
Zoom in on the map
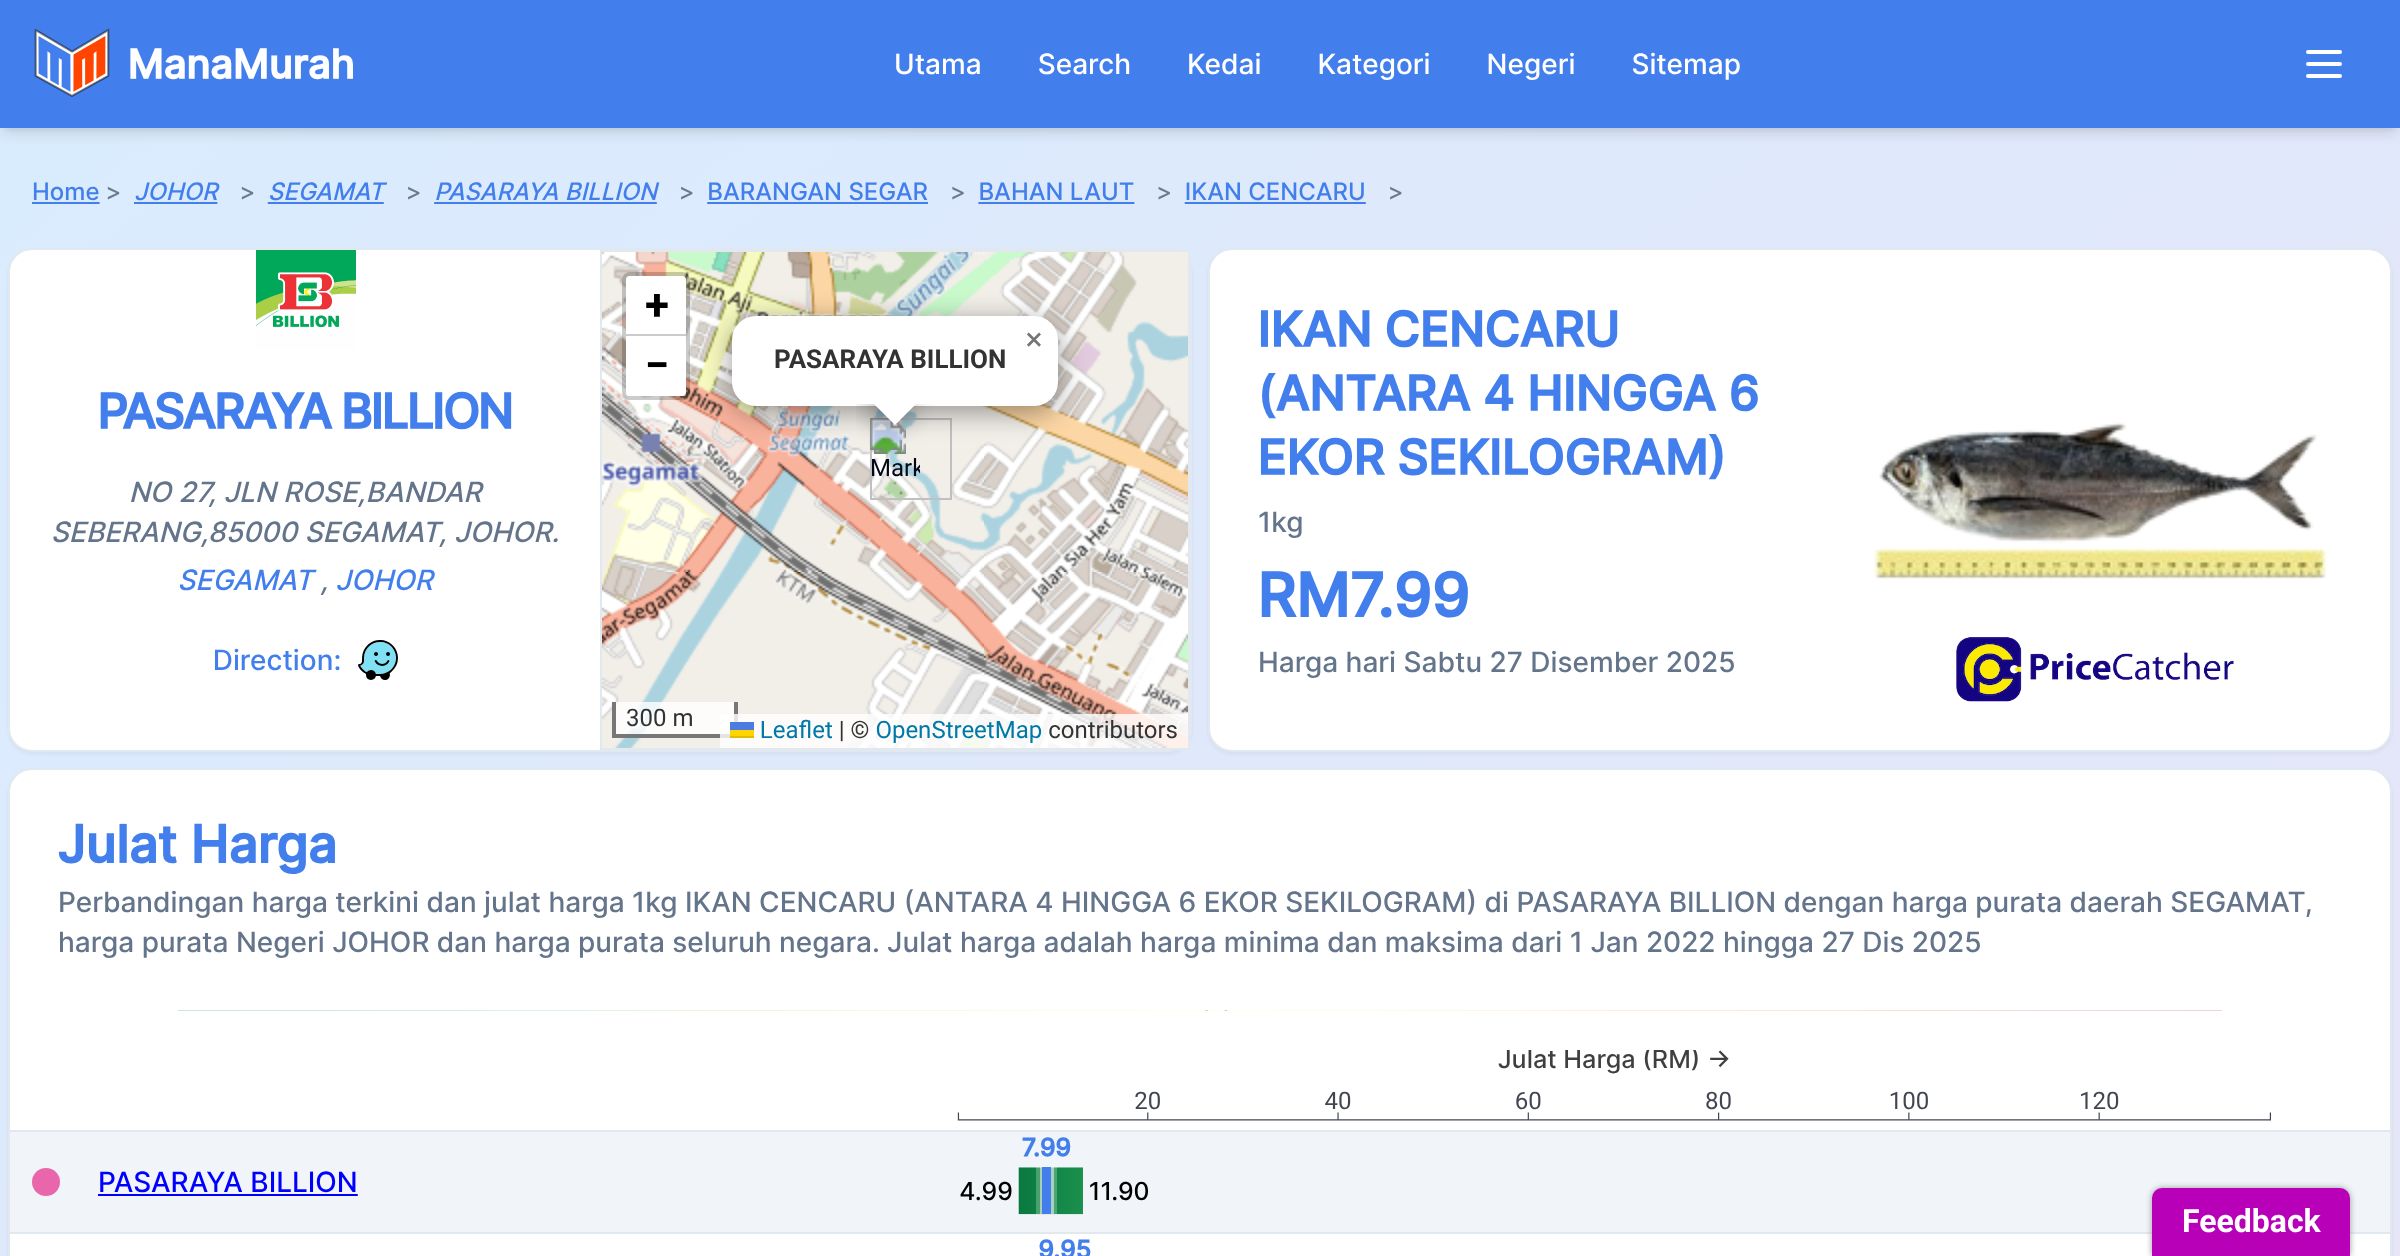click(x=656, y=305)
